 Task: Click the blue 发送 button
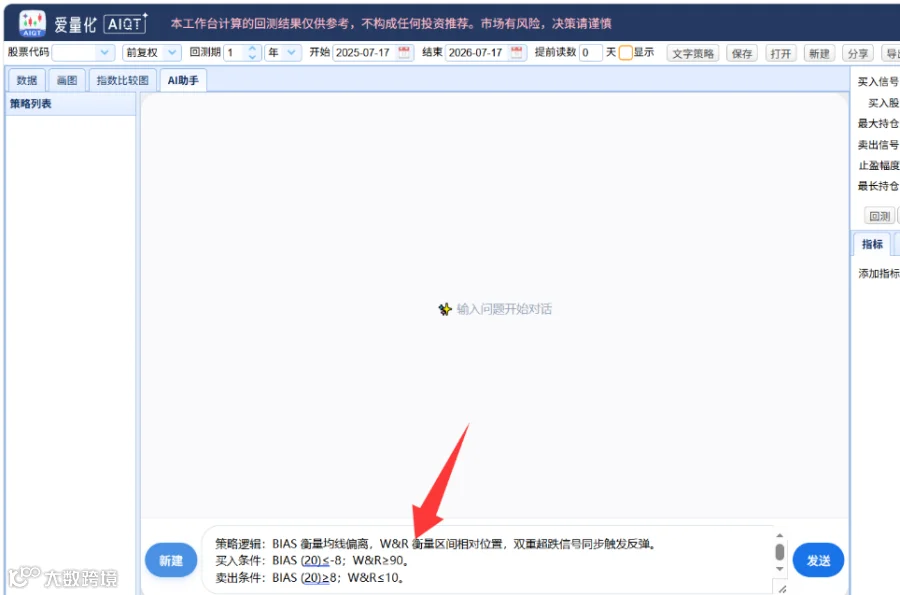[x=818, y=561]
